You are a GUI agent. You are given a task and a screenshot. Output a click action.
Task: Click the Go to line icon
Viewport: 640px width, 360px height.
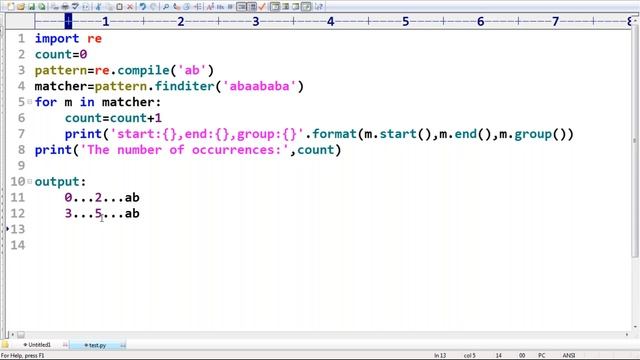(x=198, y=7)
